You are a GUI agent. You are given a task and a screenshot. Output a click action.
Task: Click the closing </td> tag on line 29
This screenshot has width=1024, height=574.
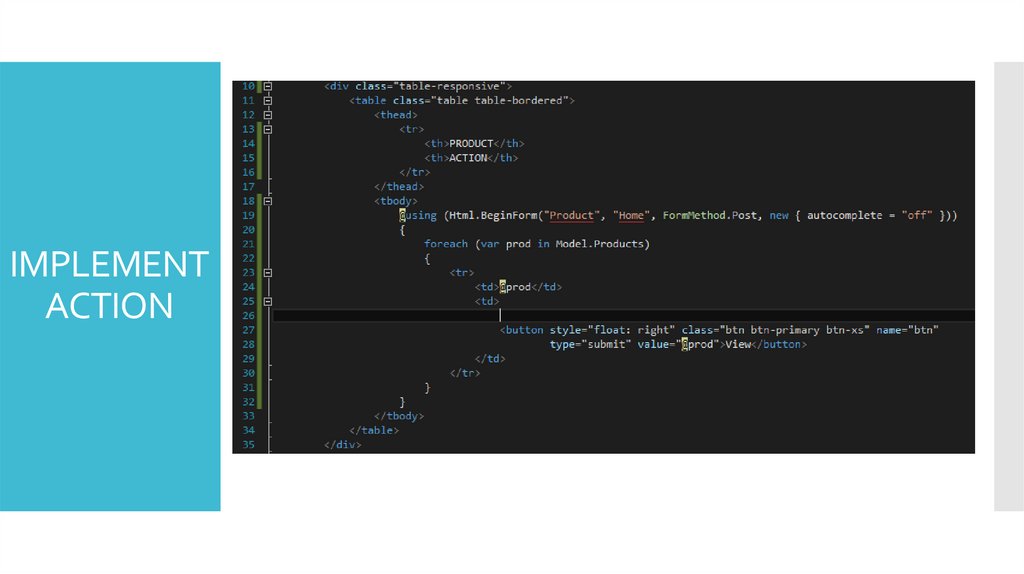490,359
